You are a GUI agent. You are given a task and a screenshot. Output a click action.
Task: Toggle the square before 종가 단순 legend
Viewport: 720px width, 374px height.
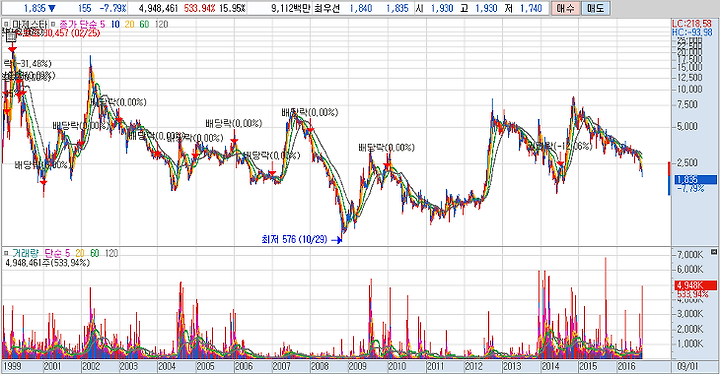(53, 24)
